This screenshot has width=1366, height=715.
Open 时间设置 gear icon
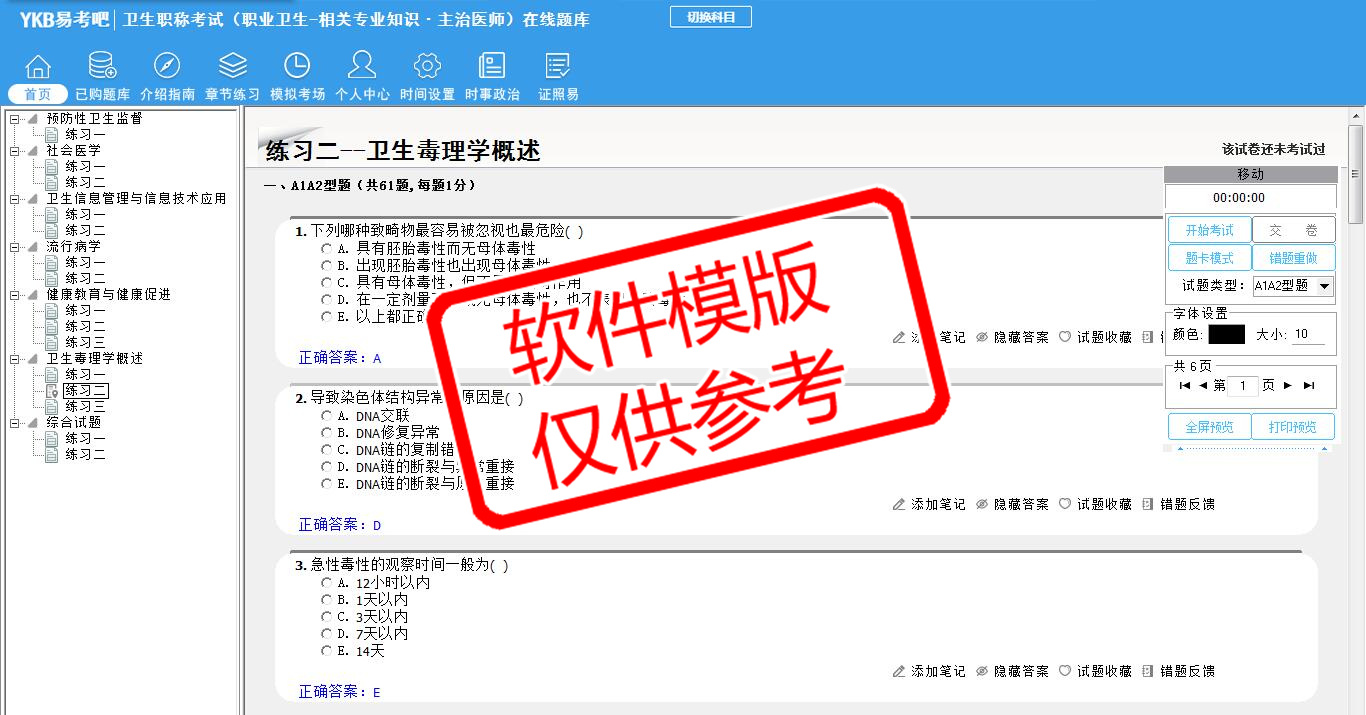click(427, 67)
